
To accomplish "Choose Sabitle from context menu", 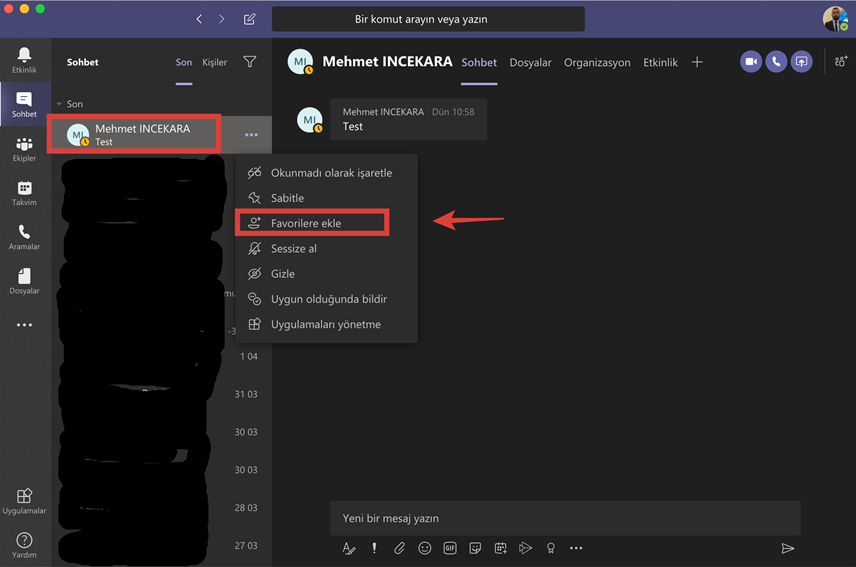I will click(x=326, y=198).
